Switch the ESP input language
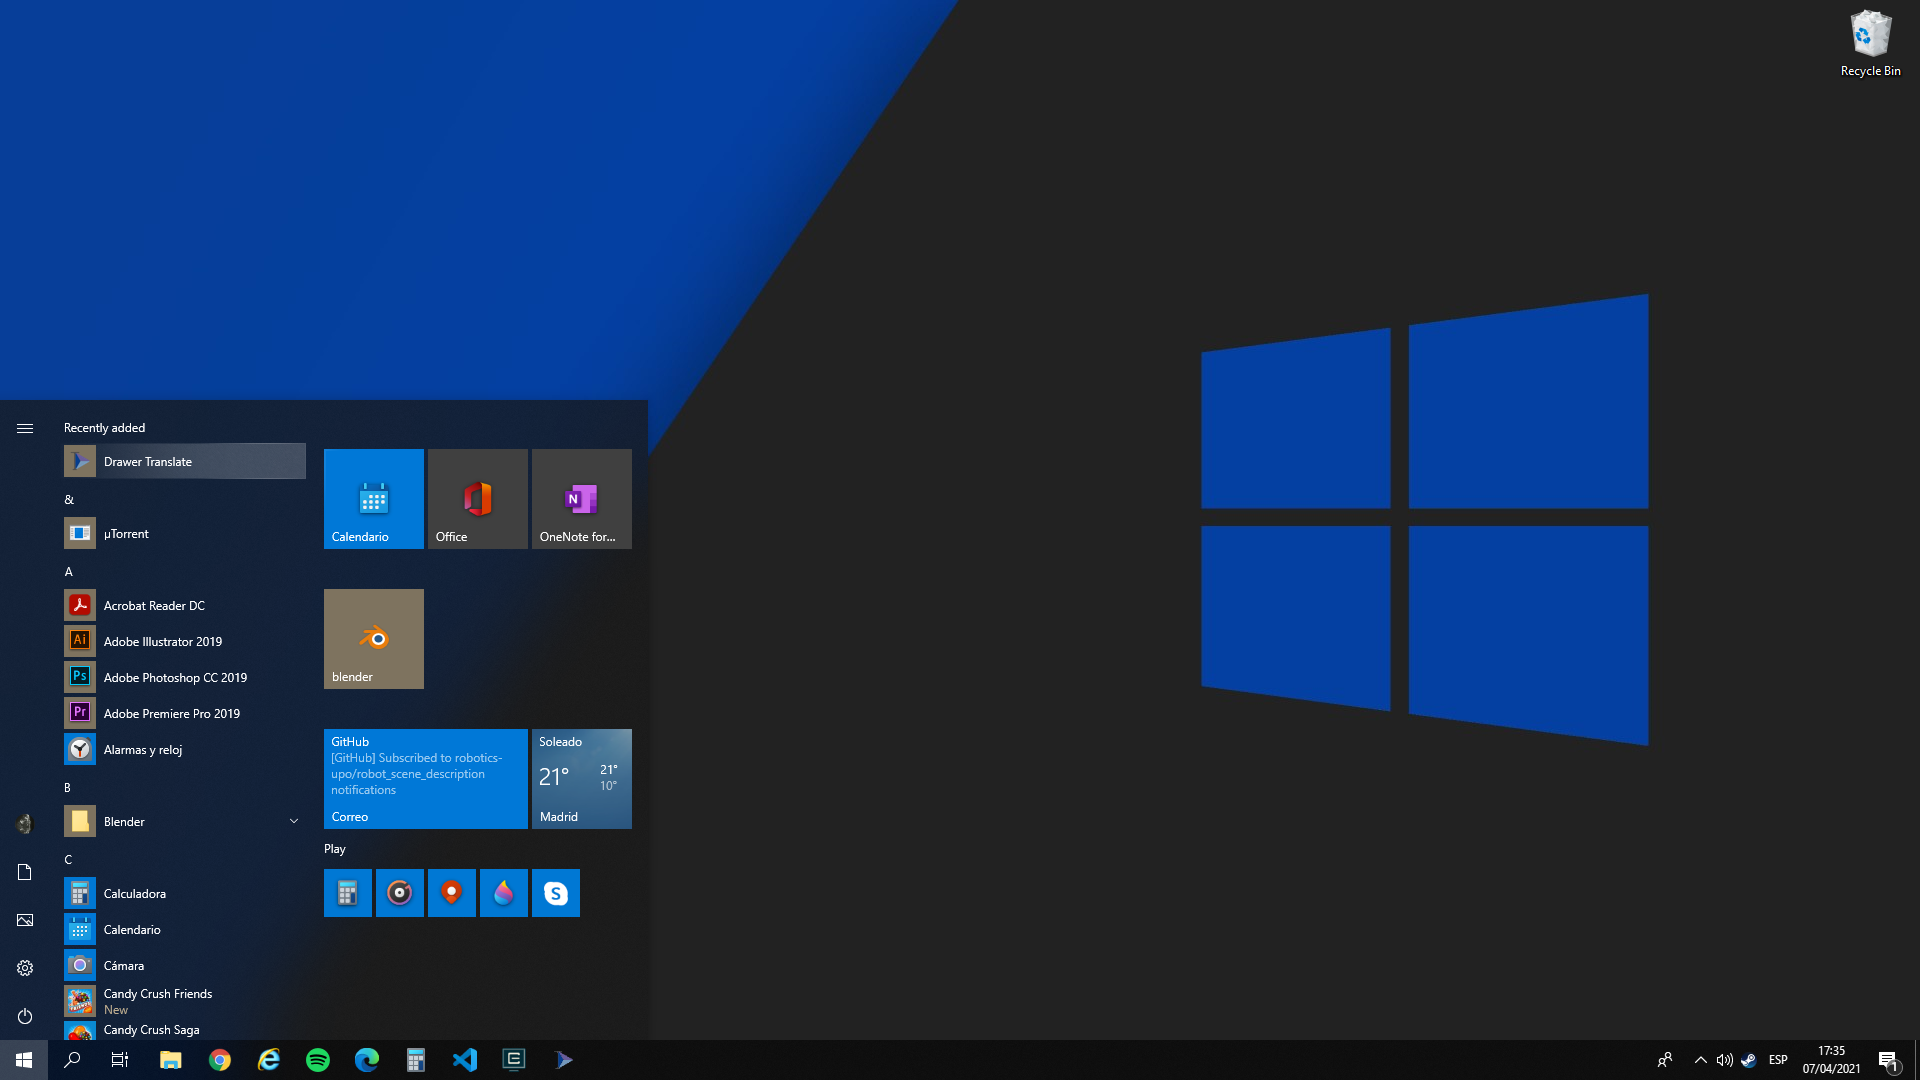 click(x=1778, y=1060)
